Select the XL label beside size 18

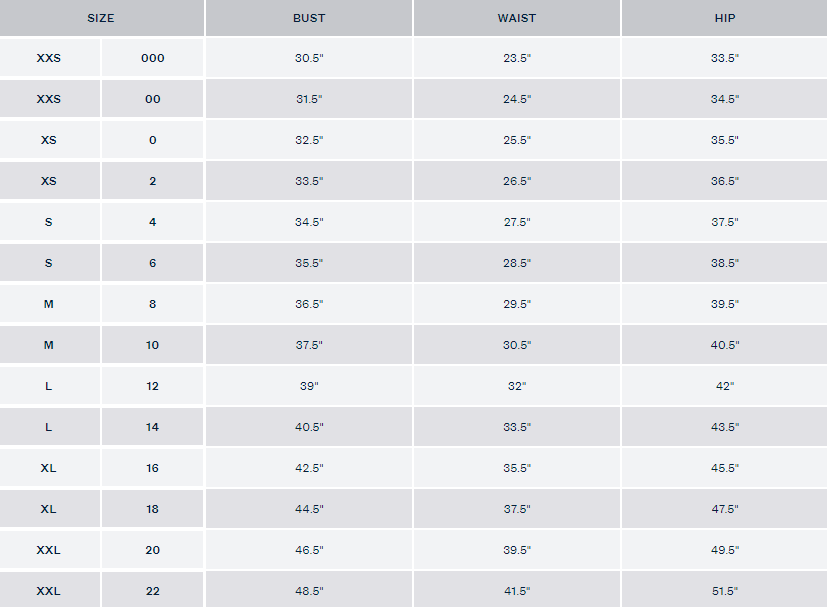tap(49, 509)
